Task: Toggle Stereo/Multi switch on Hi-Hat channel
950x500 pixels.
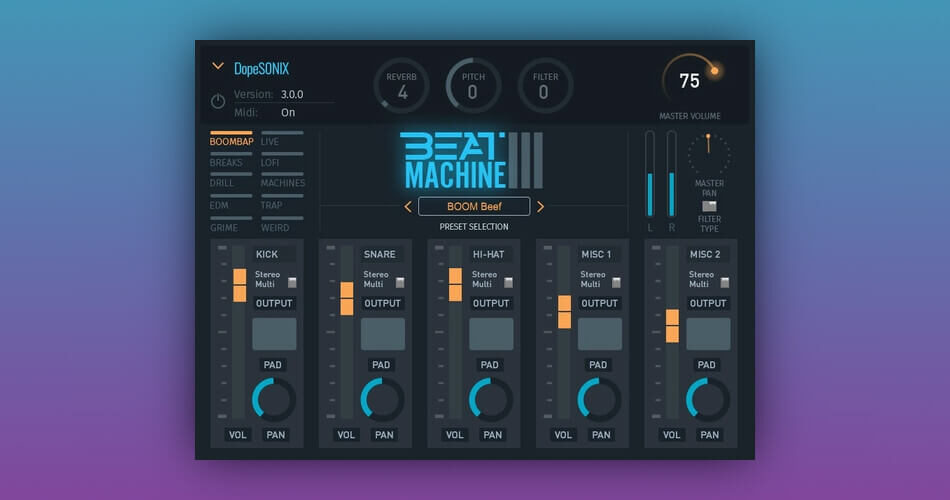Action: [509, 283]
